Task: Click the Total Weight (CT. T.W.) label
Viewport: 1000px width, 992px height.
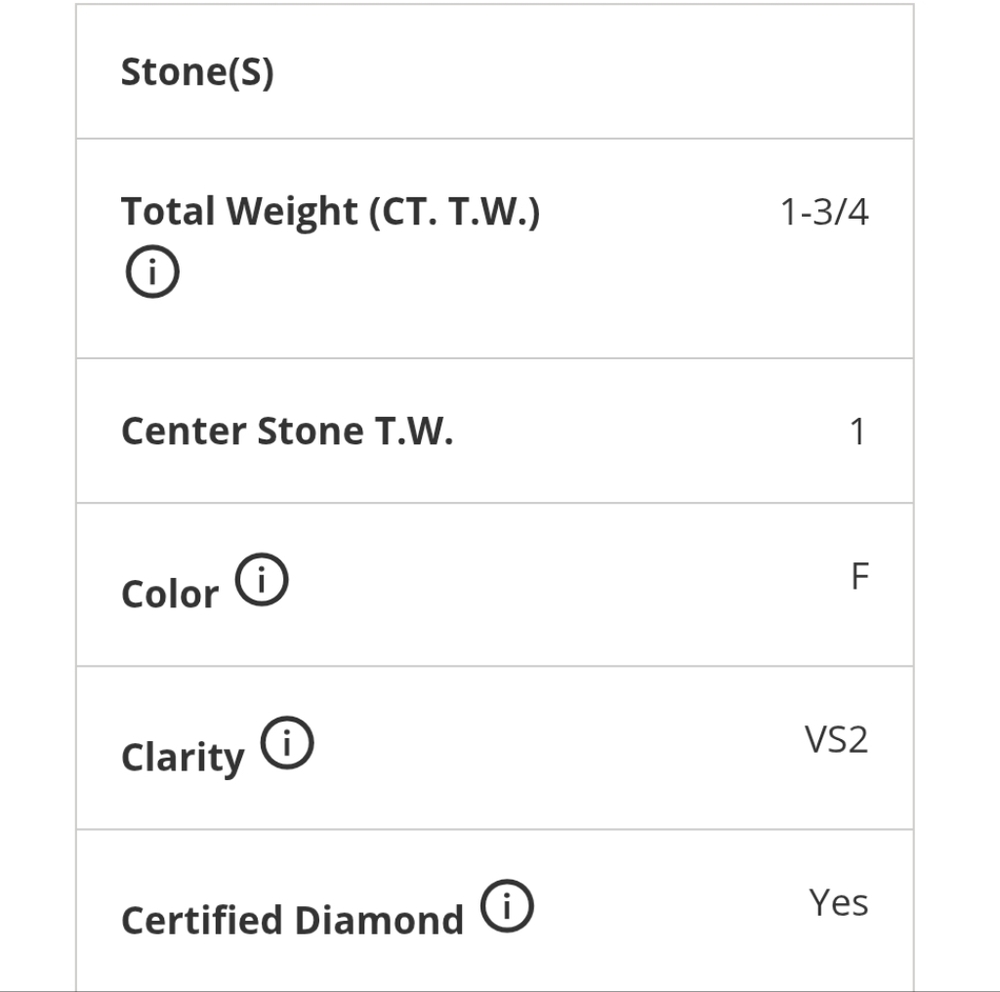Action: tap(330, 212)
